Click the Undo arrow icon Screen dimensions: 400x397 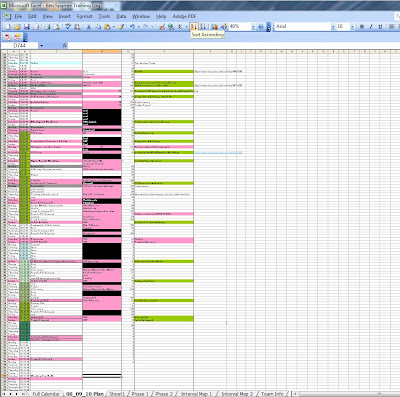click(132, 27)
